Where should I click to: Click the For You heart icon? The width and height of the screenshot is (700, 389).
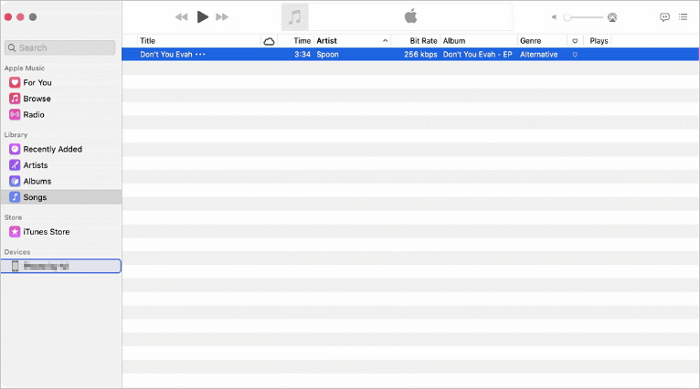coord(15,83)
